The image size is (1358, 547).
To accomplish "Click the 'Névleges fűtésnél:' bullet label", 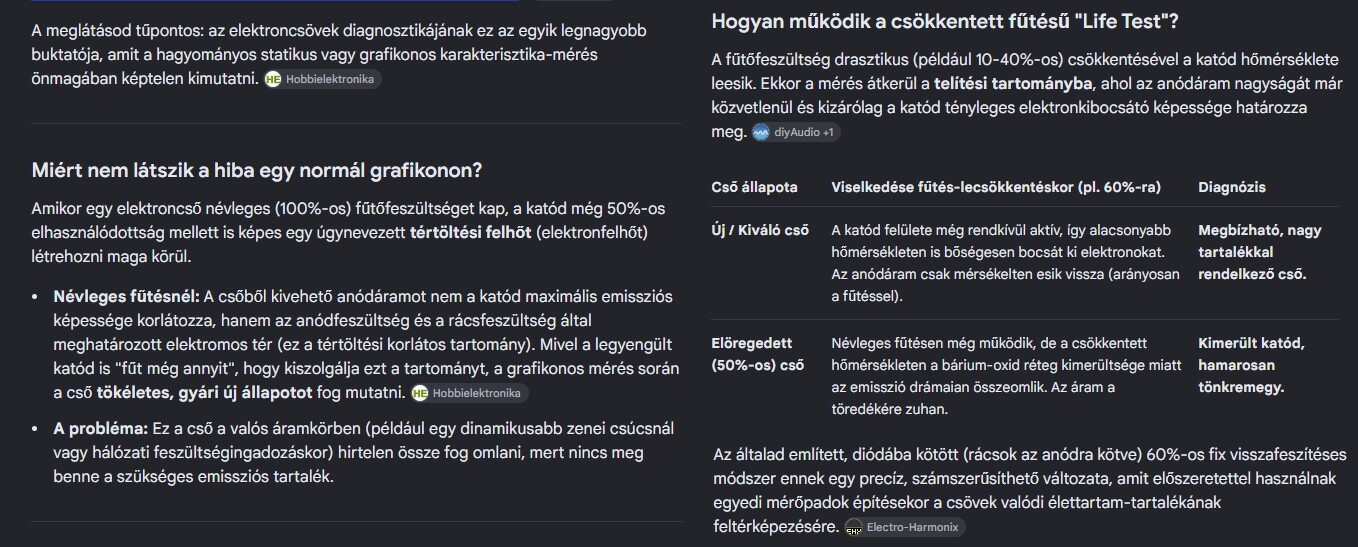I will [126, 297].
